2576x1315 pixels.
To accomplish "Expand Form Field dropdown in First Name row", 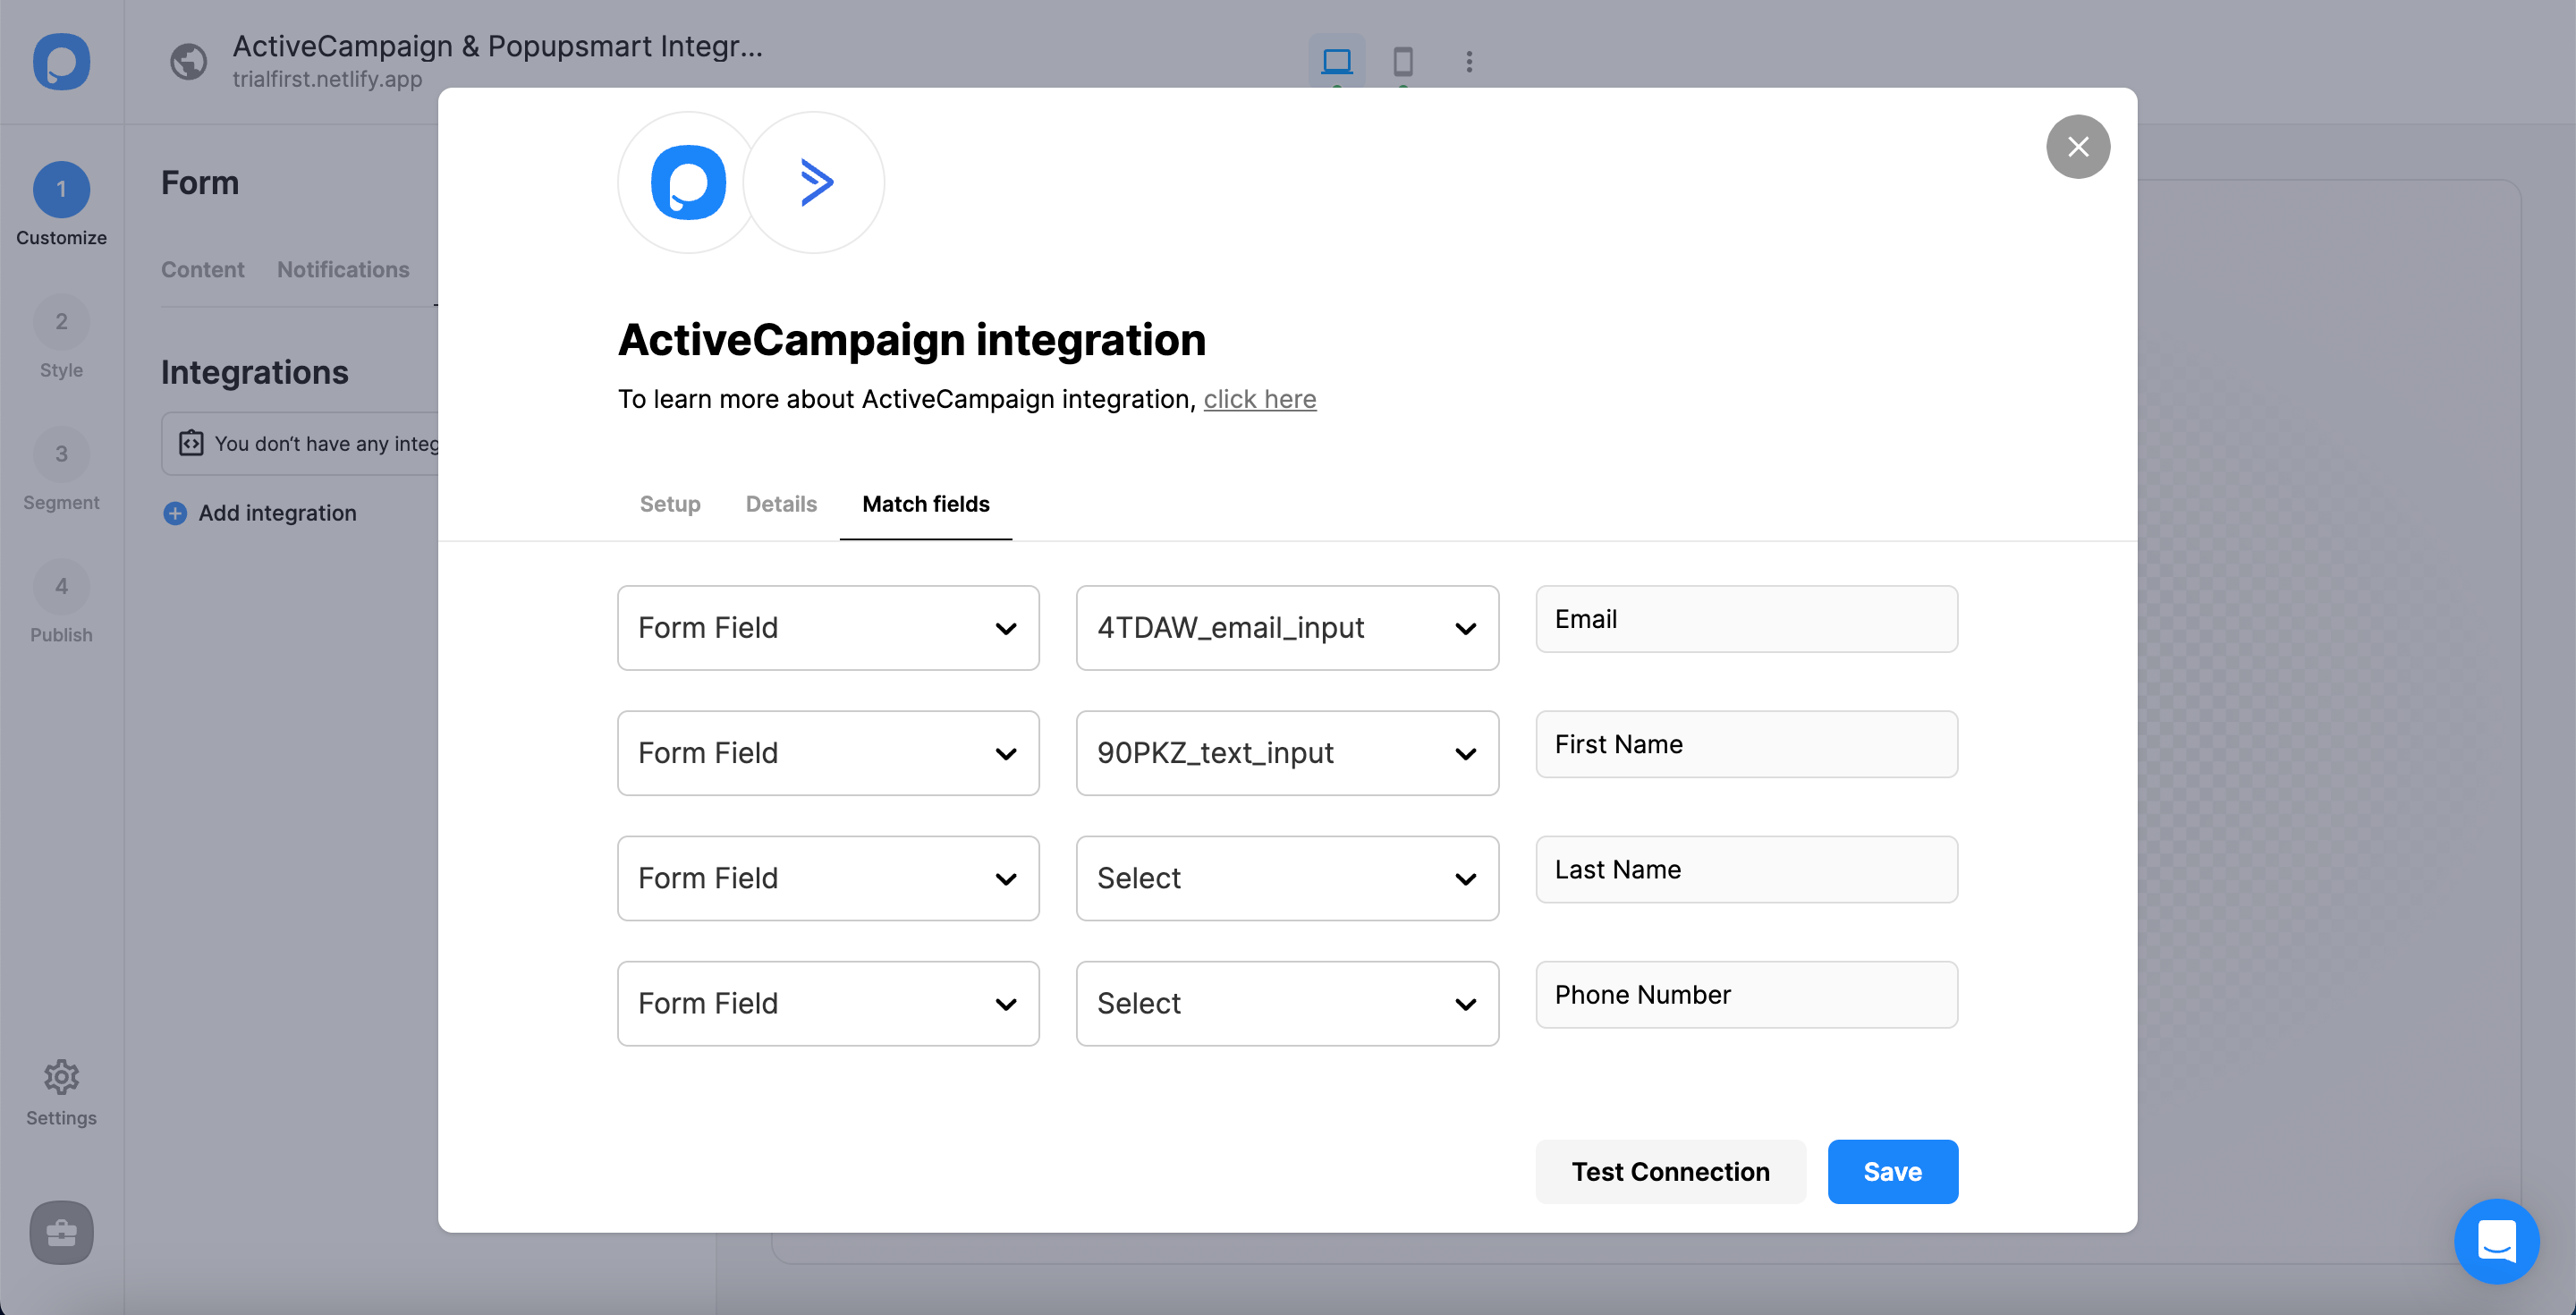I will click(x=828, y=753).
